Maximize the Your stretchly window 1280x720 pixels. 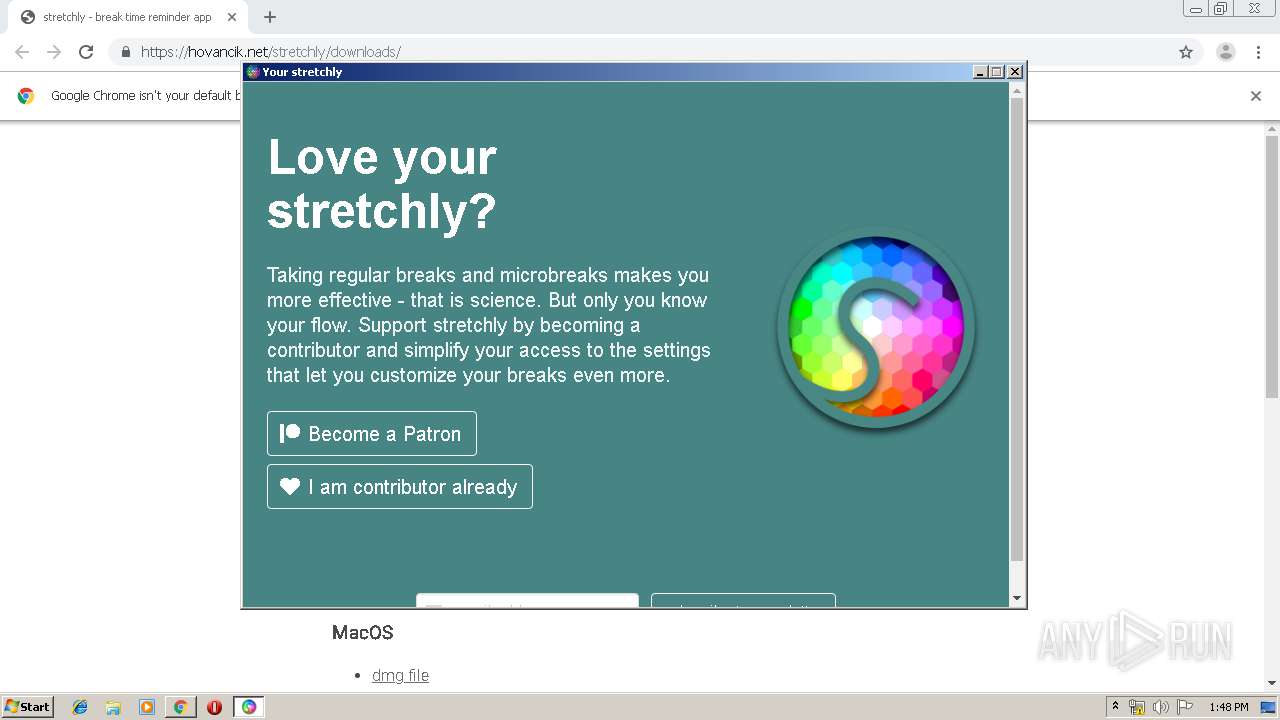pos(997,72)
